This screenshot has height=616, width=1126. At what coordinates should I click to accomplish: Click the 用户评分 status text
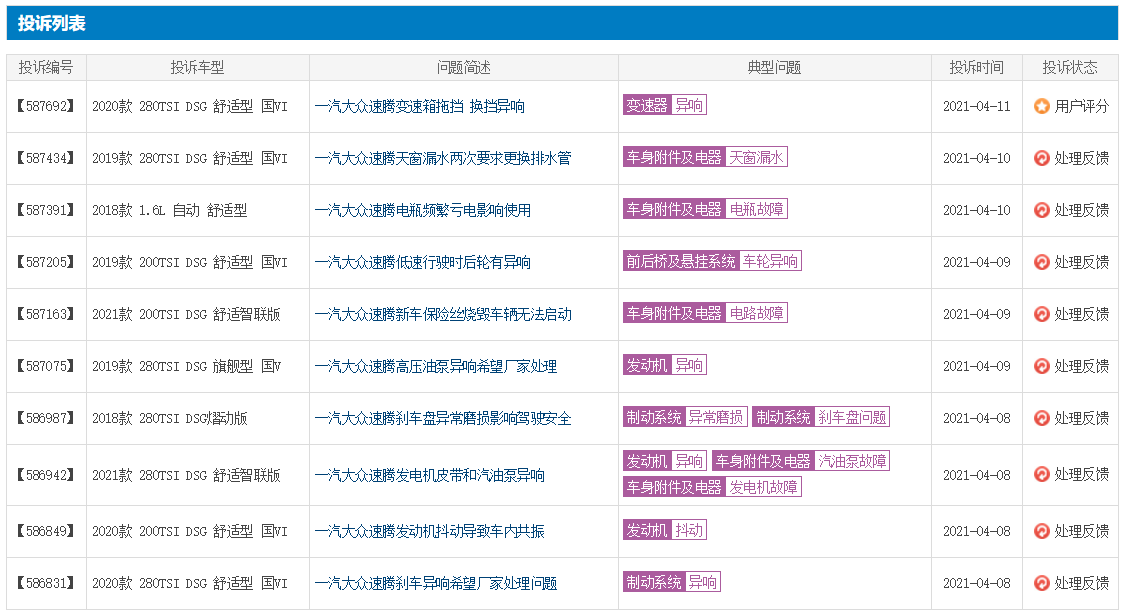click(1081, 106)
